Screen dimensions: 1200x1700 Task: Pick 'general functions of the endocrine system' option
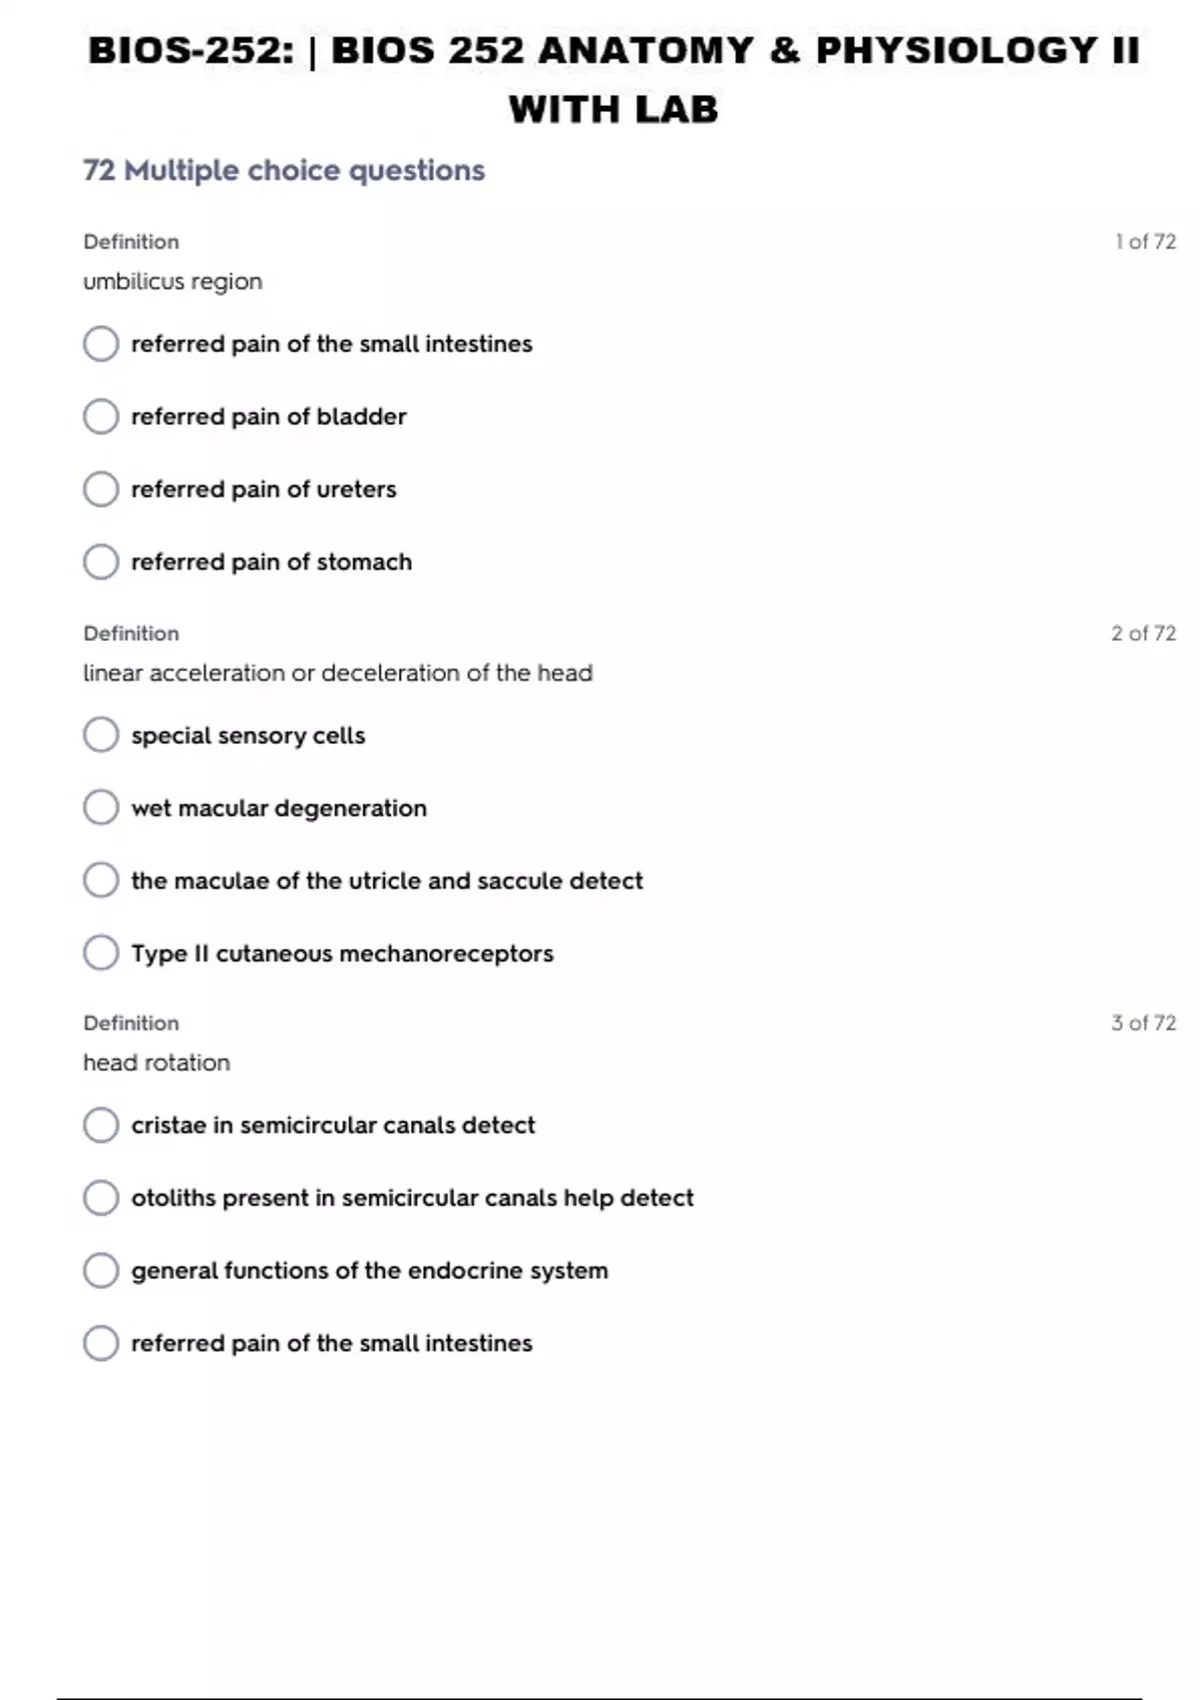101,1270
